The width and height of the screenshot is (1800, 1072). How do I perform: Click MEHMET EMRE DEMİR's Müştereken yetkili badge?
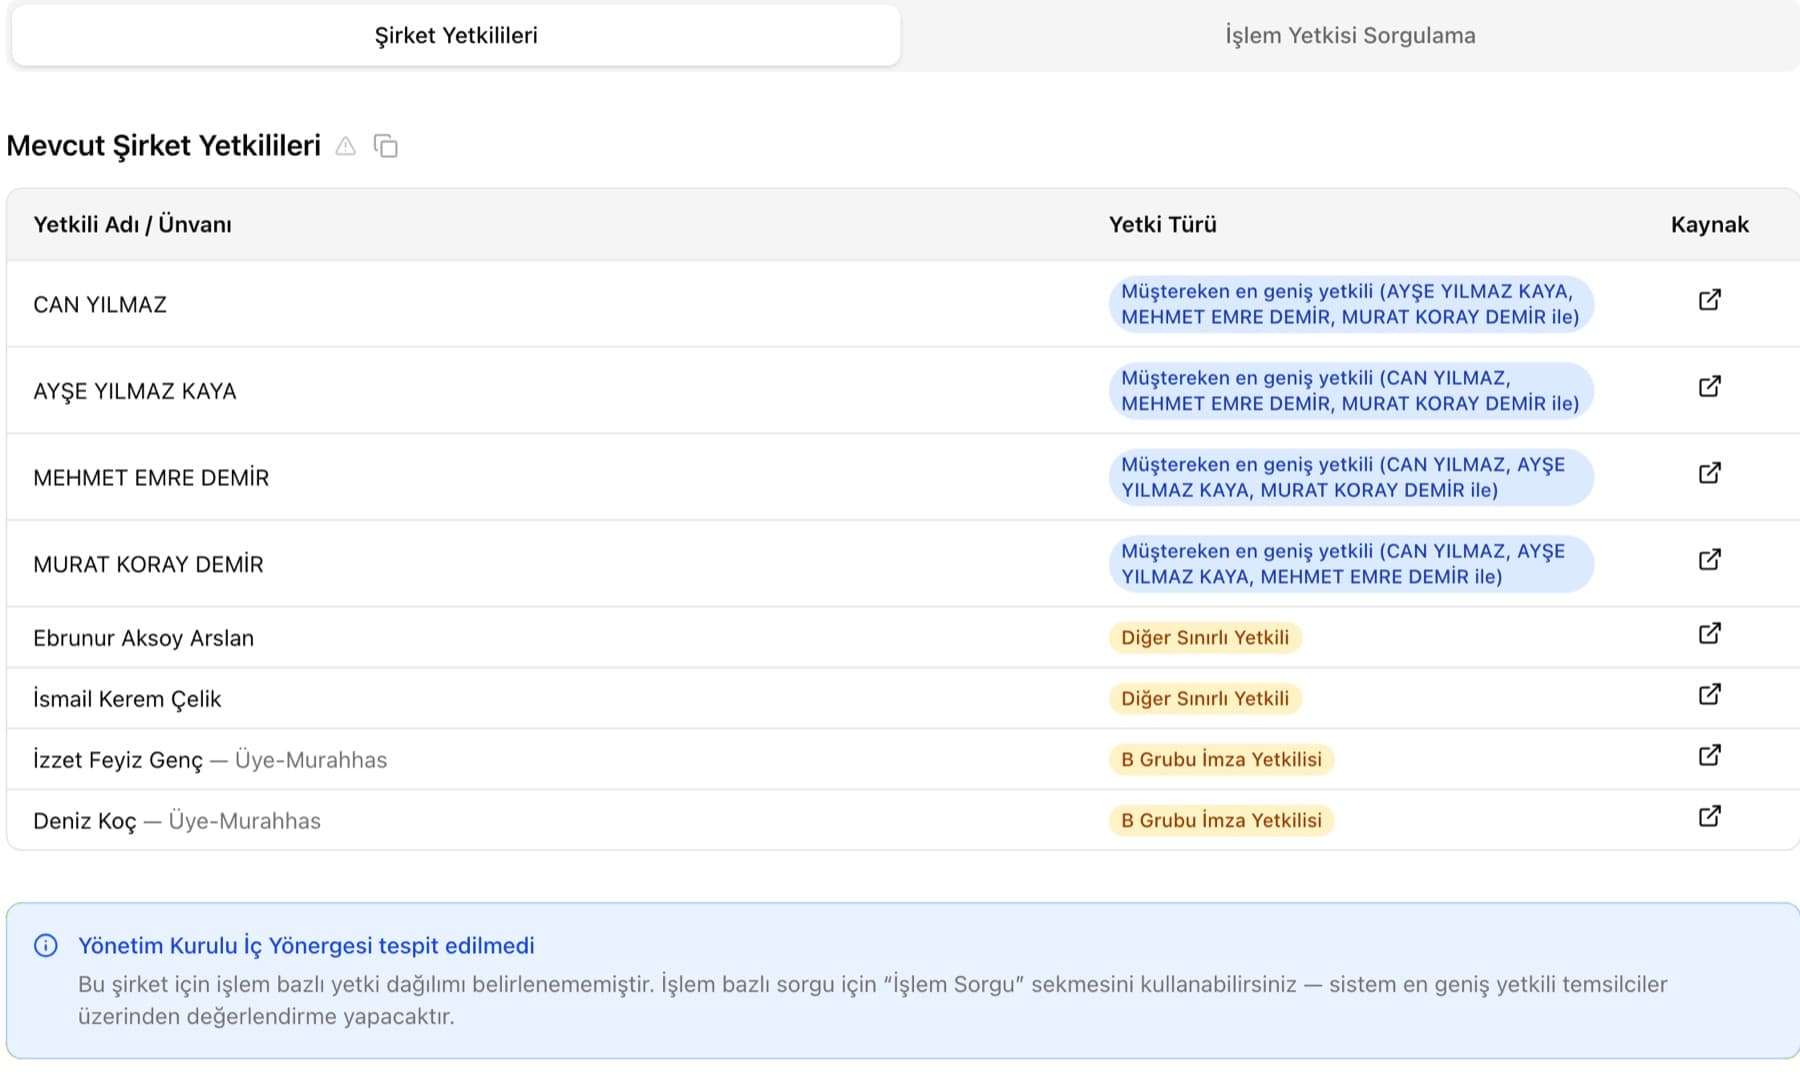1350,477
